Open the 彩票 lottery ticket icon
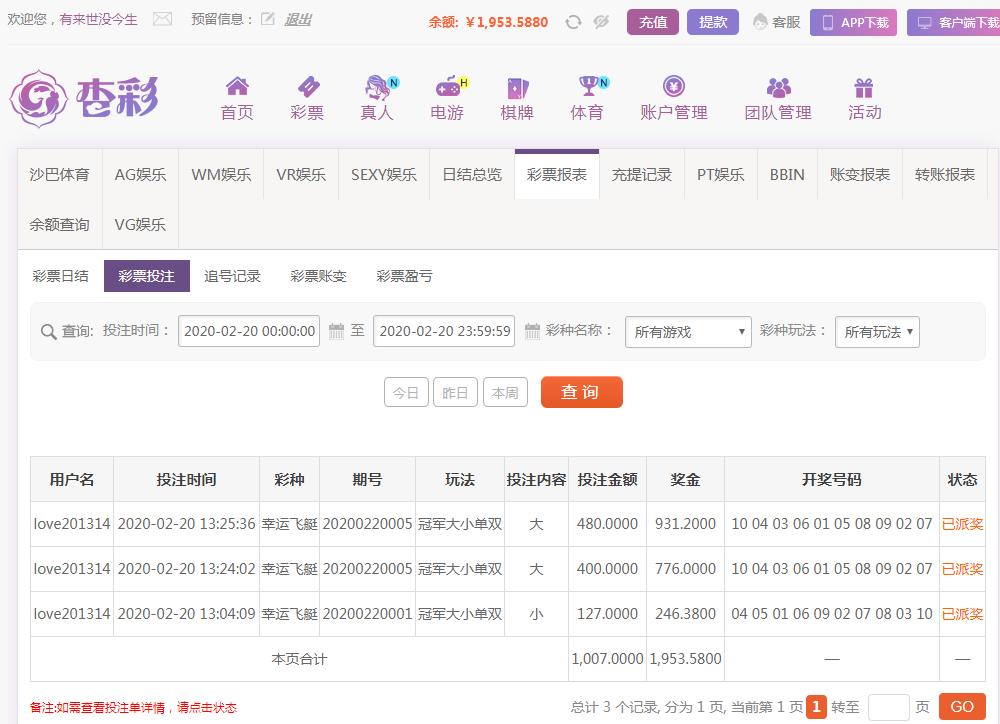1000x724 pixels. click(307, 87)
